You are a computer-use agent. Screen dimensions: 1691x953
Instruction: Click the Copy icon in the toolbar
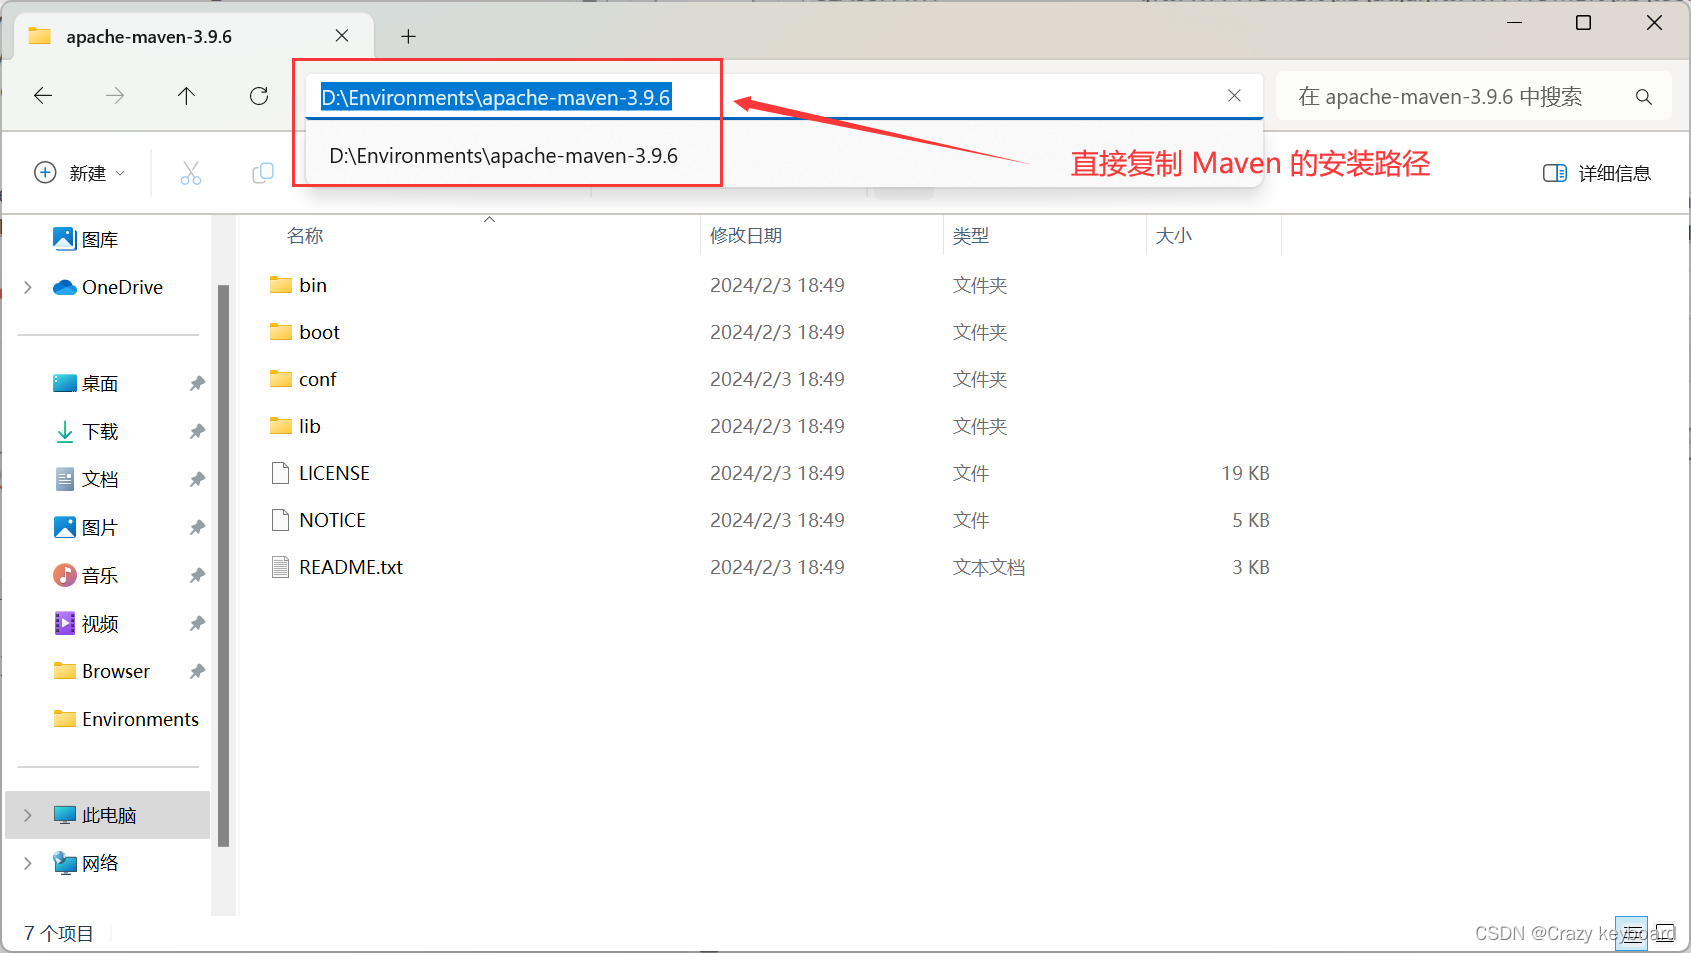coord(262,172)
